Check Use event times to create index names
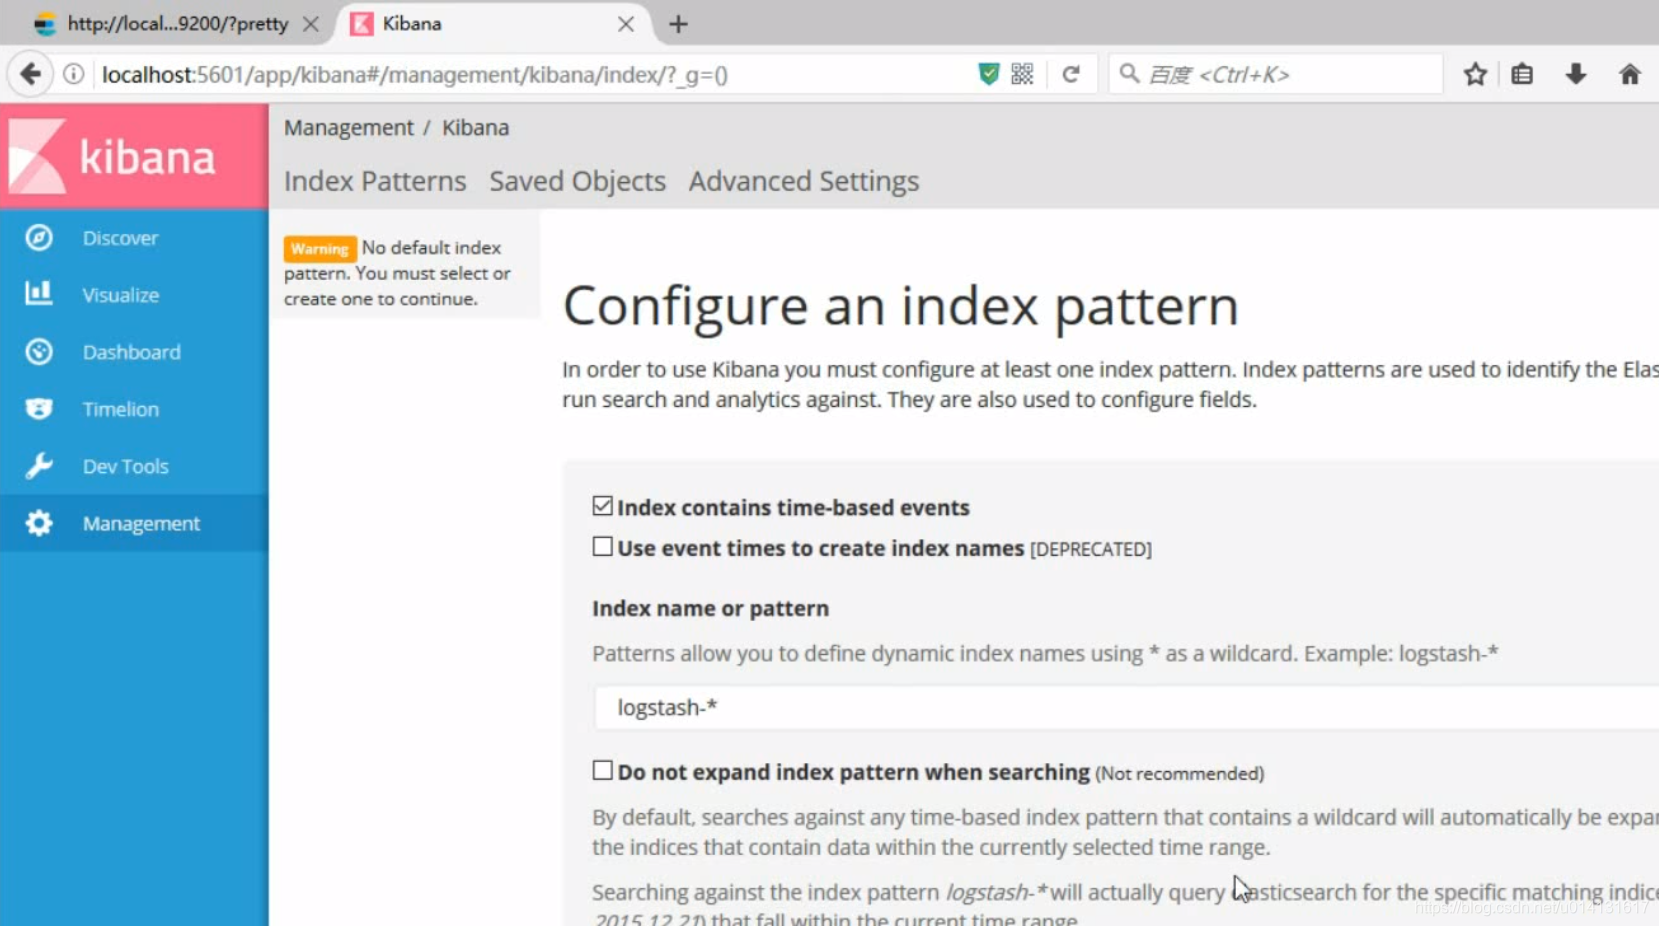This screenshot has width=1659, height=926. 602,547
